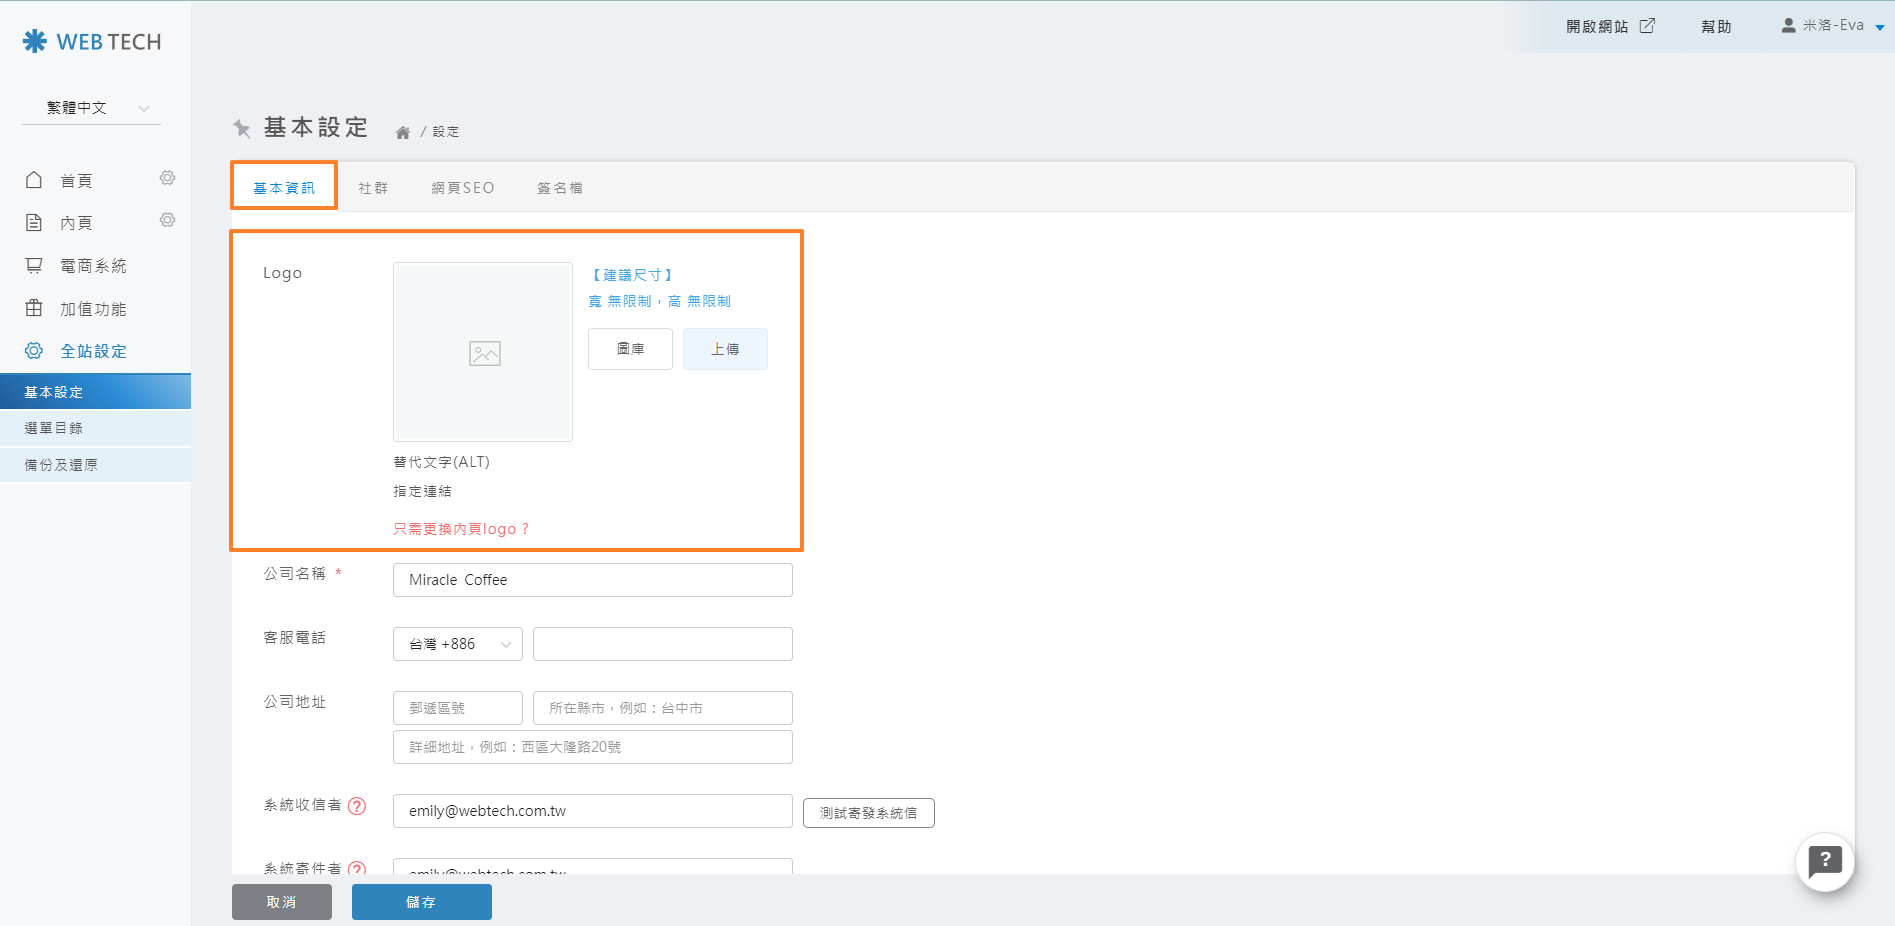Click the 只需更換內頁logo？ link

461,529
